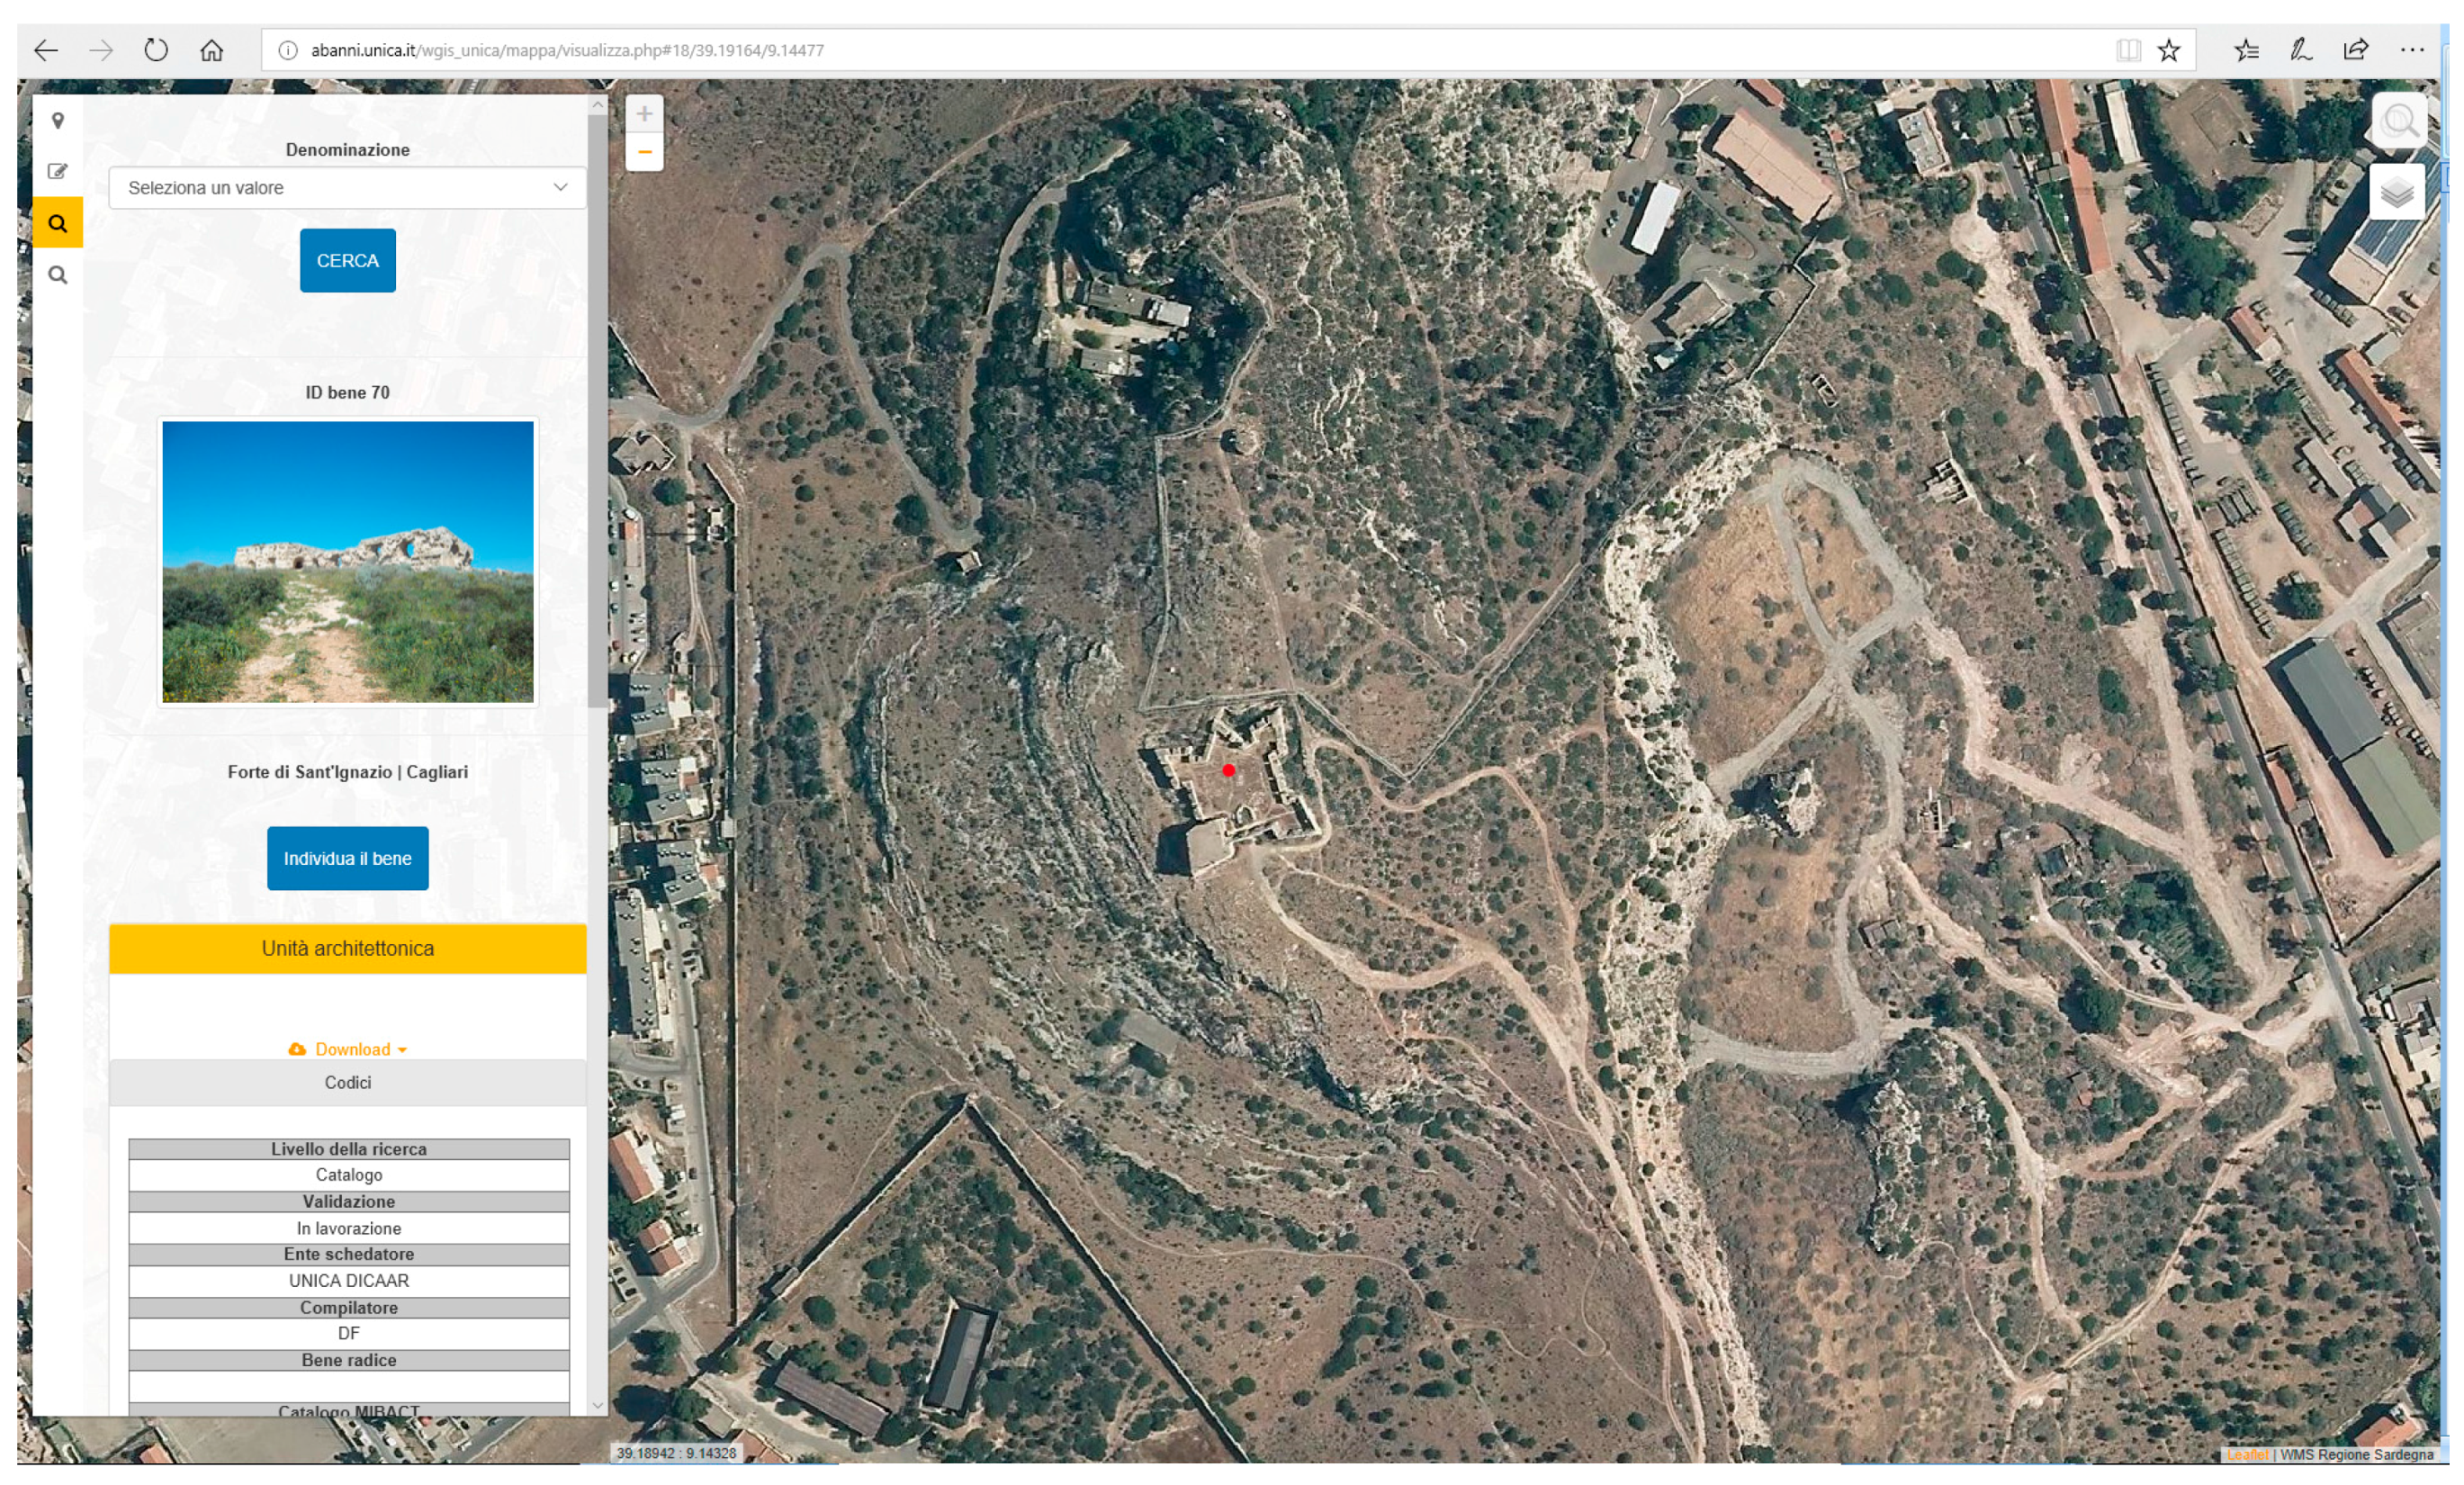Open the Download dropdown menu
Viewport: 2464px width, 1485px height.
tap(348, 1049)
